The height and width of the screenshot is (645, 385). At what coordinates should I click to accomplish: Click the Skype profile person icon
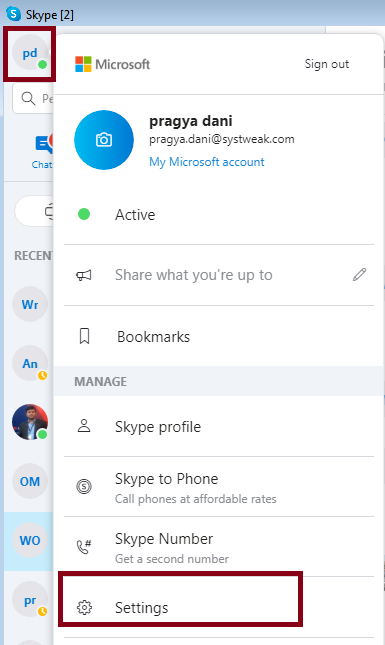pos(84,426)
